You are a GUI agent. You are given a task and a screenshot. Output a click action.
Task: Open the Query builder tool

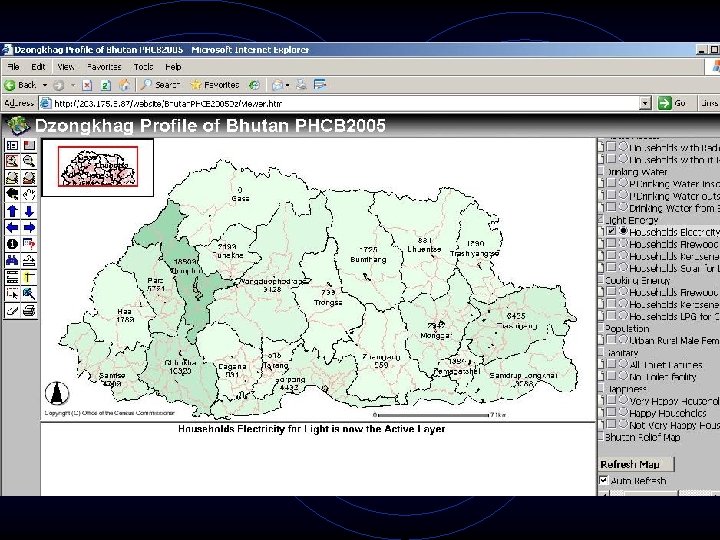(29, 244)
